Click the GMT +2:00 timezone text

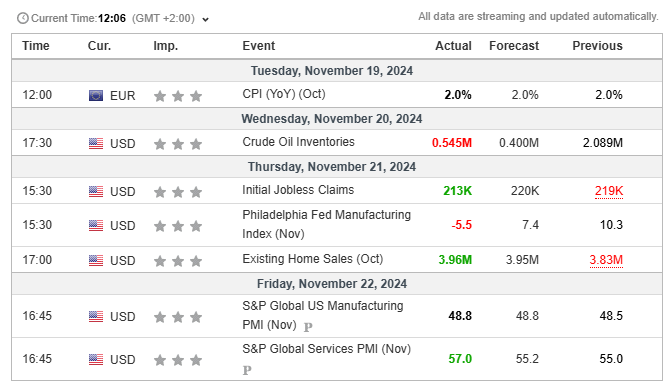point(163,19)
